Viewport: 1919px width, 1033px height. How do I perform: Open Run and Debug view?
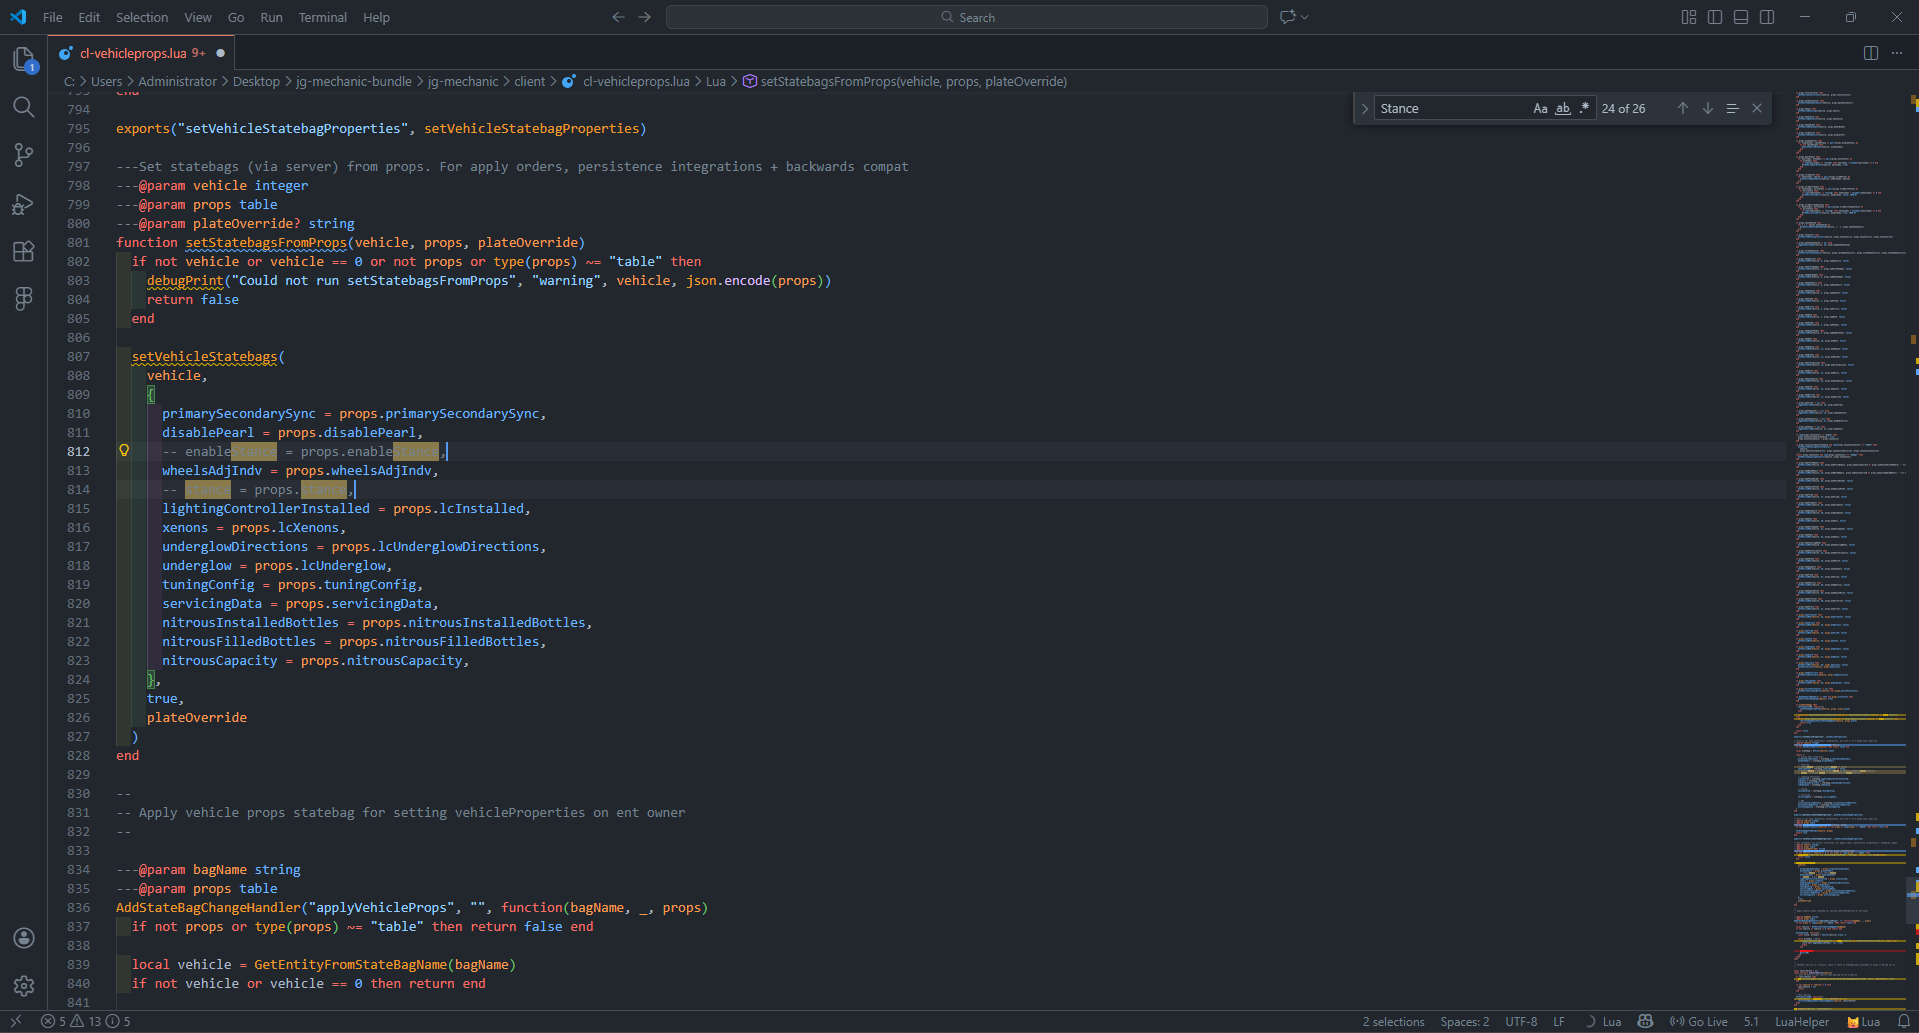[24, 204]
